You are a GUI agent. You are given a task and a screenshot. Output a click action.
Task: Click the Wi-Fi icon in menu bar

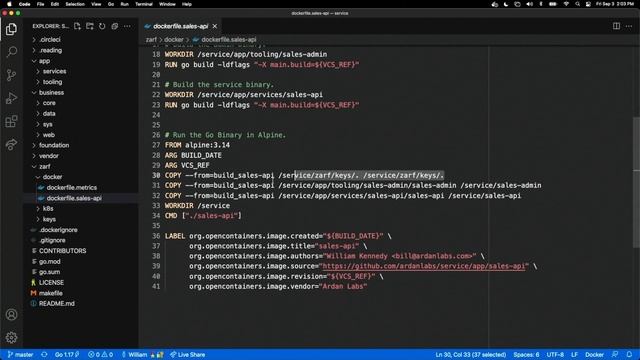[x=566, y=4]
